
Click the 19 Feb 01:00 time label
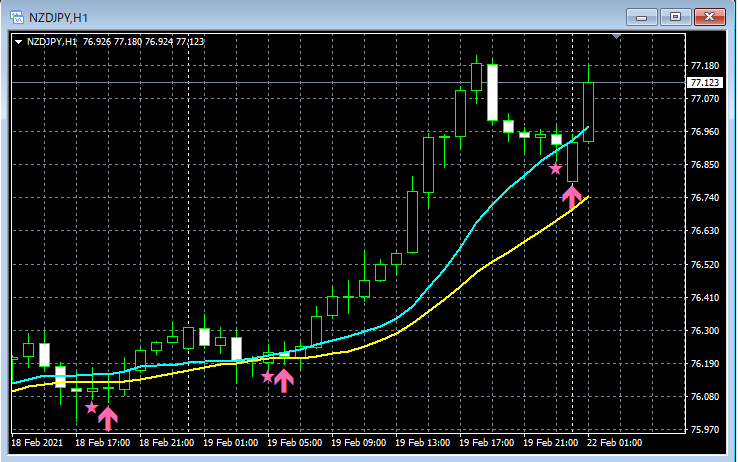click(231, 443)
